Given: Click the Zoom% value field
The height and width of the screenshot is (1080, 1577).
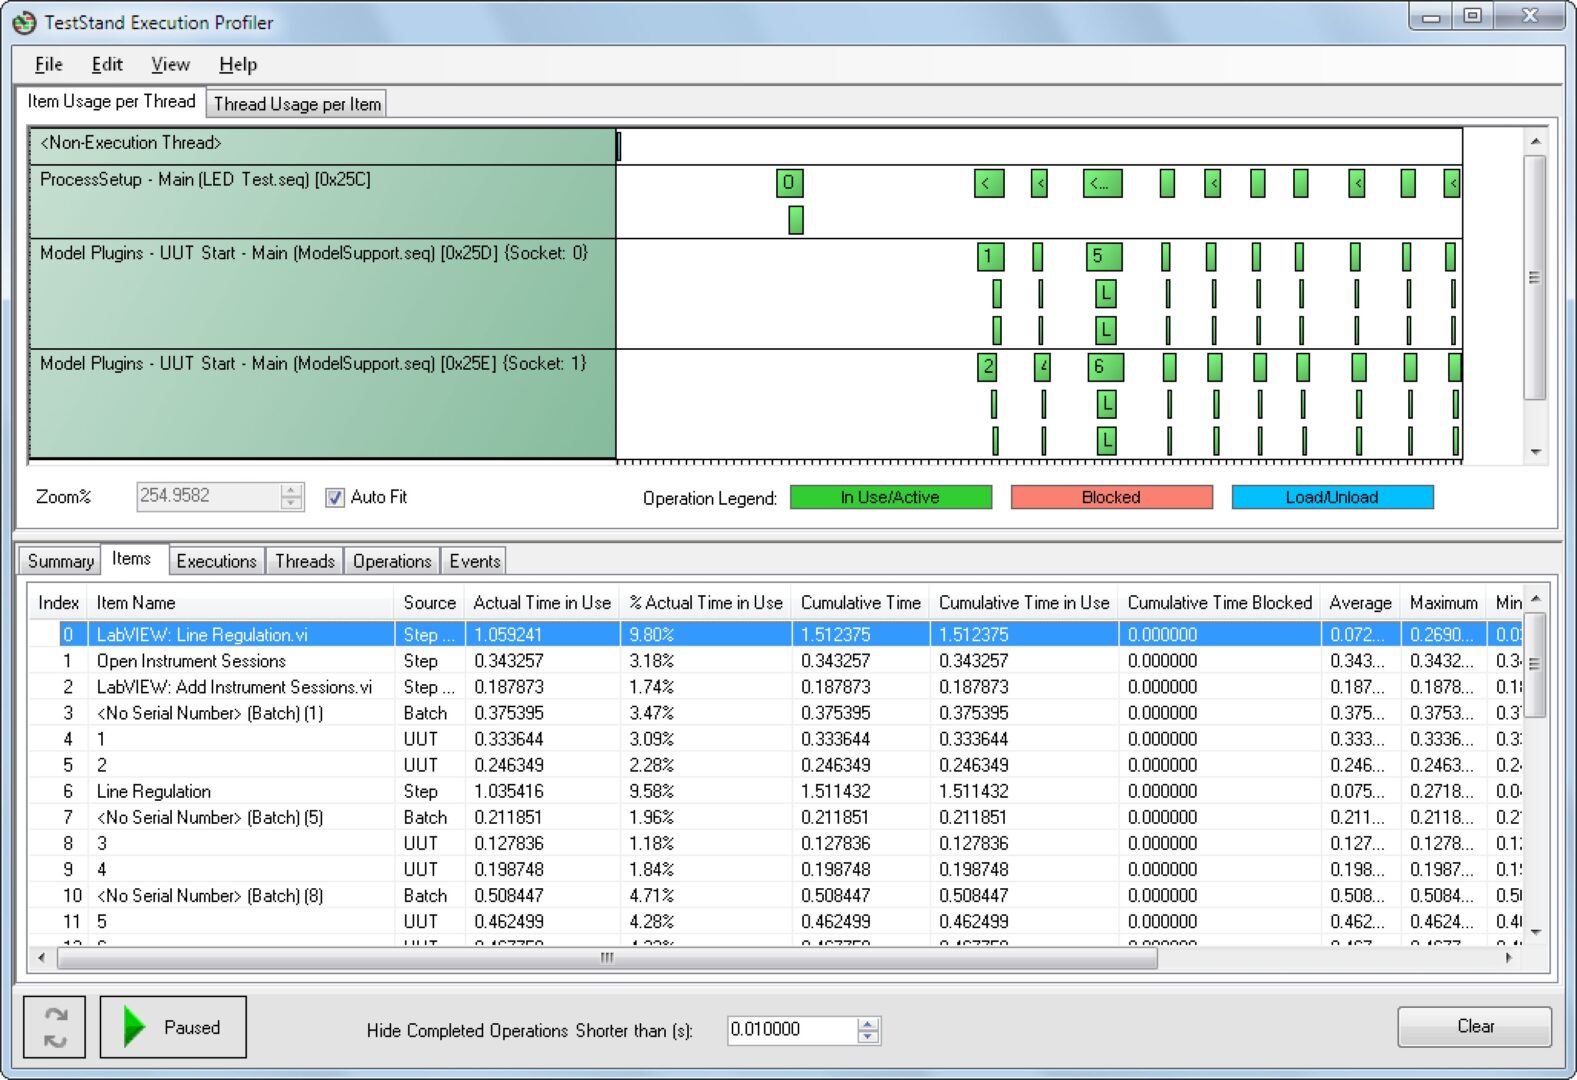Looking at the screenshot, I should [x=208, y=496].
